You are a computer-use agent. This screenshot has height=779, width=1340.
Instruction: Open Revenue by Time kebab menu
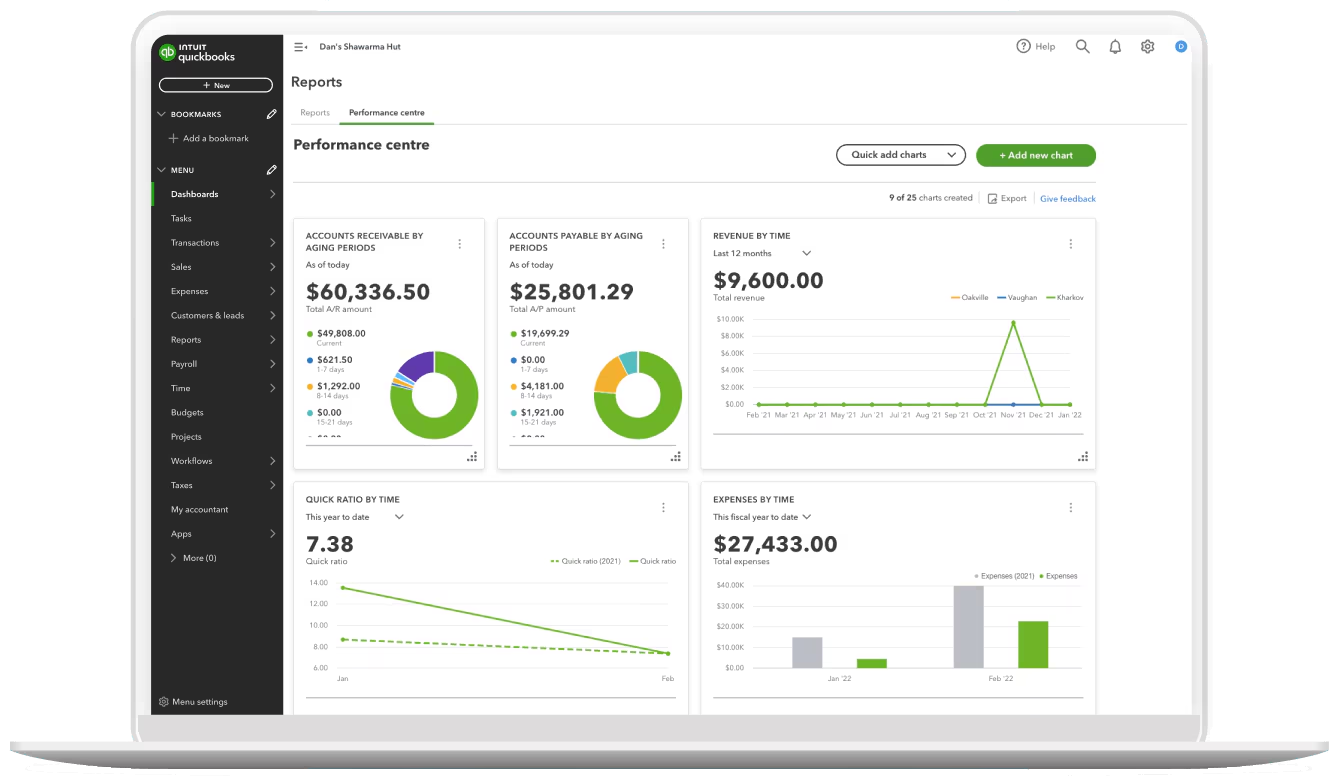click(1070, 244)
